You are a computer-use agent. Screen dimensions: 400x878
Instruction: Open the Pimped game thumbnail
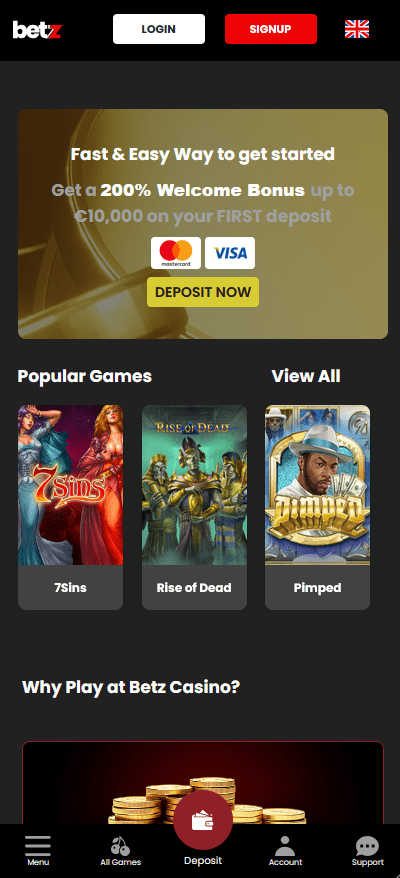(317, 485)
